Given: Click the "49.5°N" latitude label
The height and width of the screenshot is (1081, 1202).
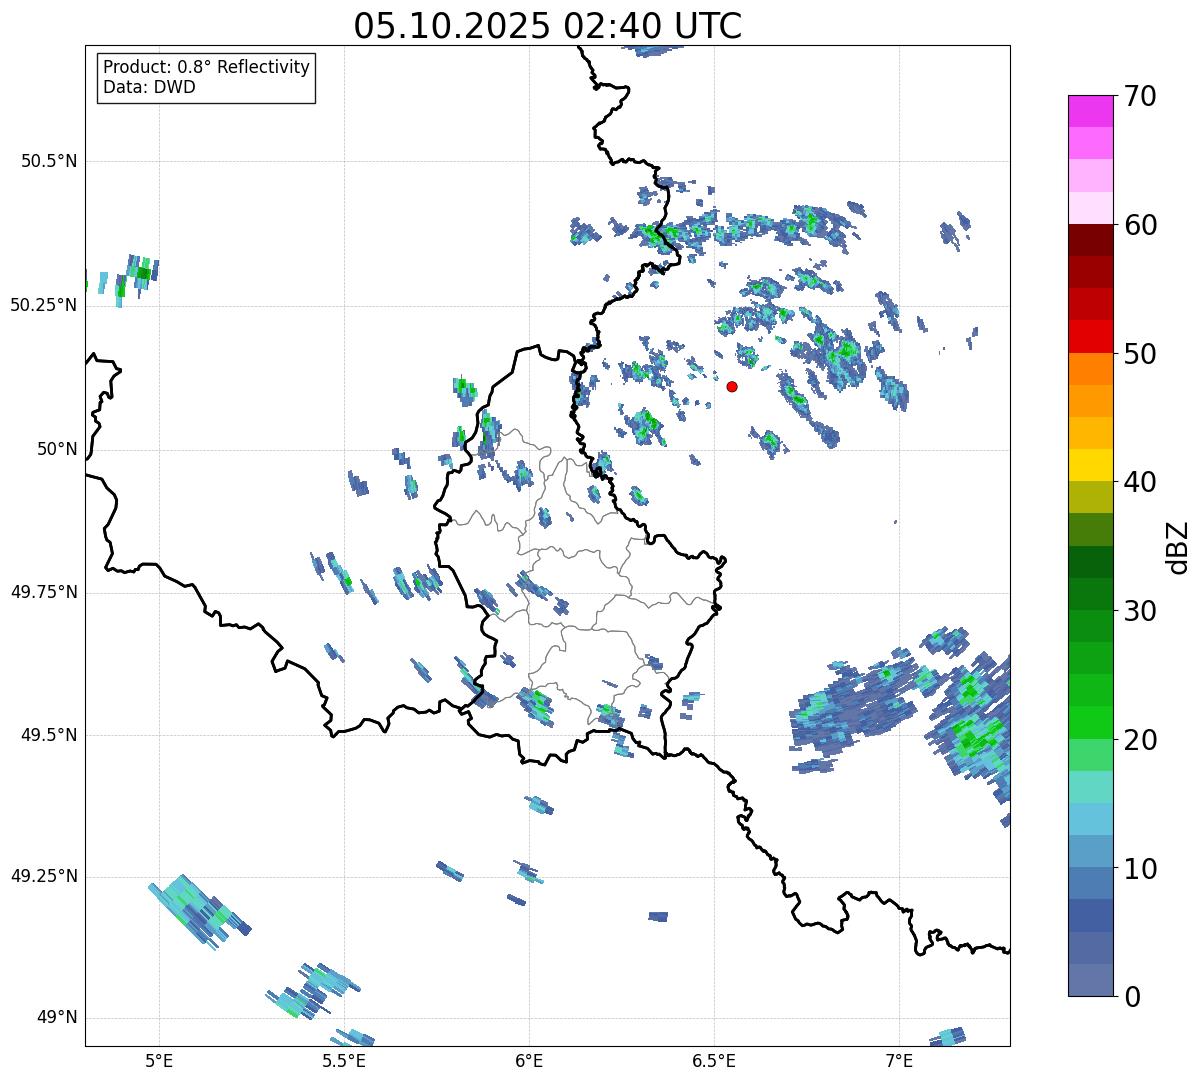Looking at the screenshot, I should (x=49, y=735).
